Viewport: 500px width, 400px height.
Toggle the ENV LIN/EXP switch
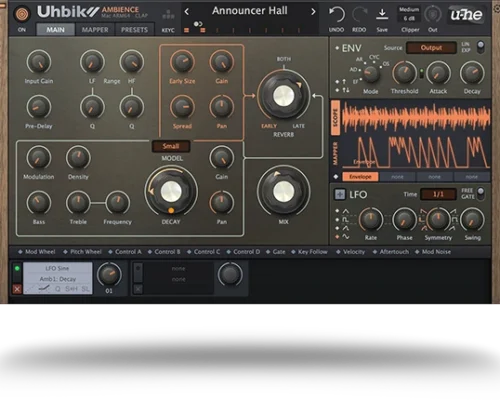[480, 47]
